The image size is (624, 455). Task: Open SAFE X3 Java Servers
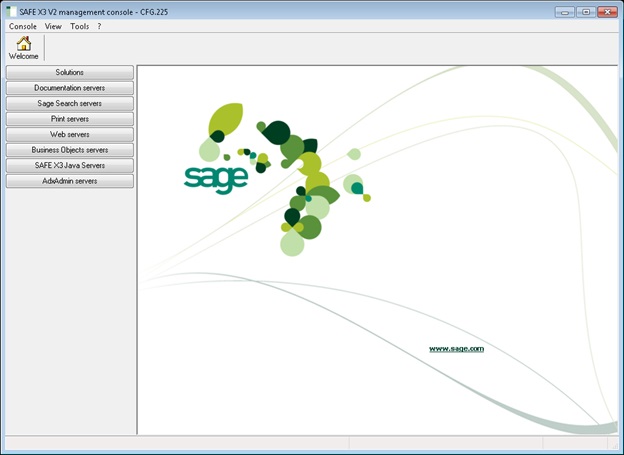pos(70,166)
